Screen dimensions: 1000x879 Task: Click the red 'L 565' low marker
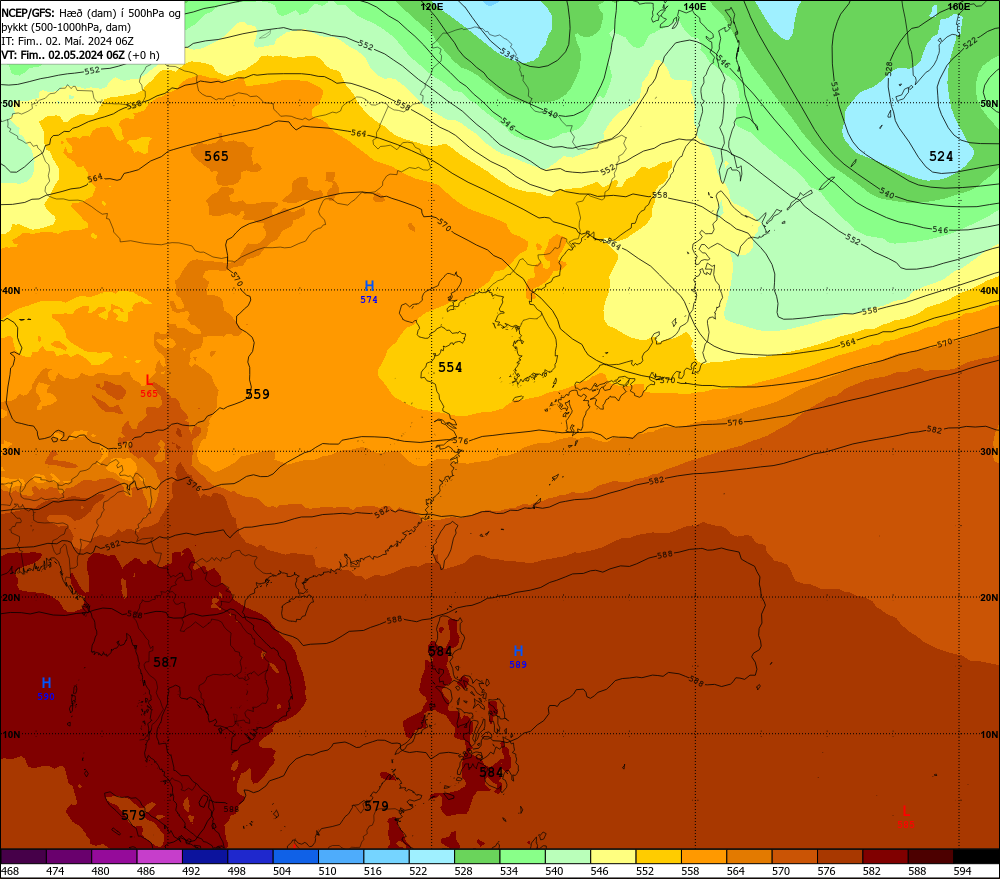click(149, 386)
